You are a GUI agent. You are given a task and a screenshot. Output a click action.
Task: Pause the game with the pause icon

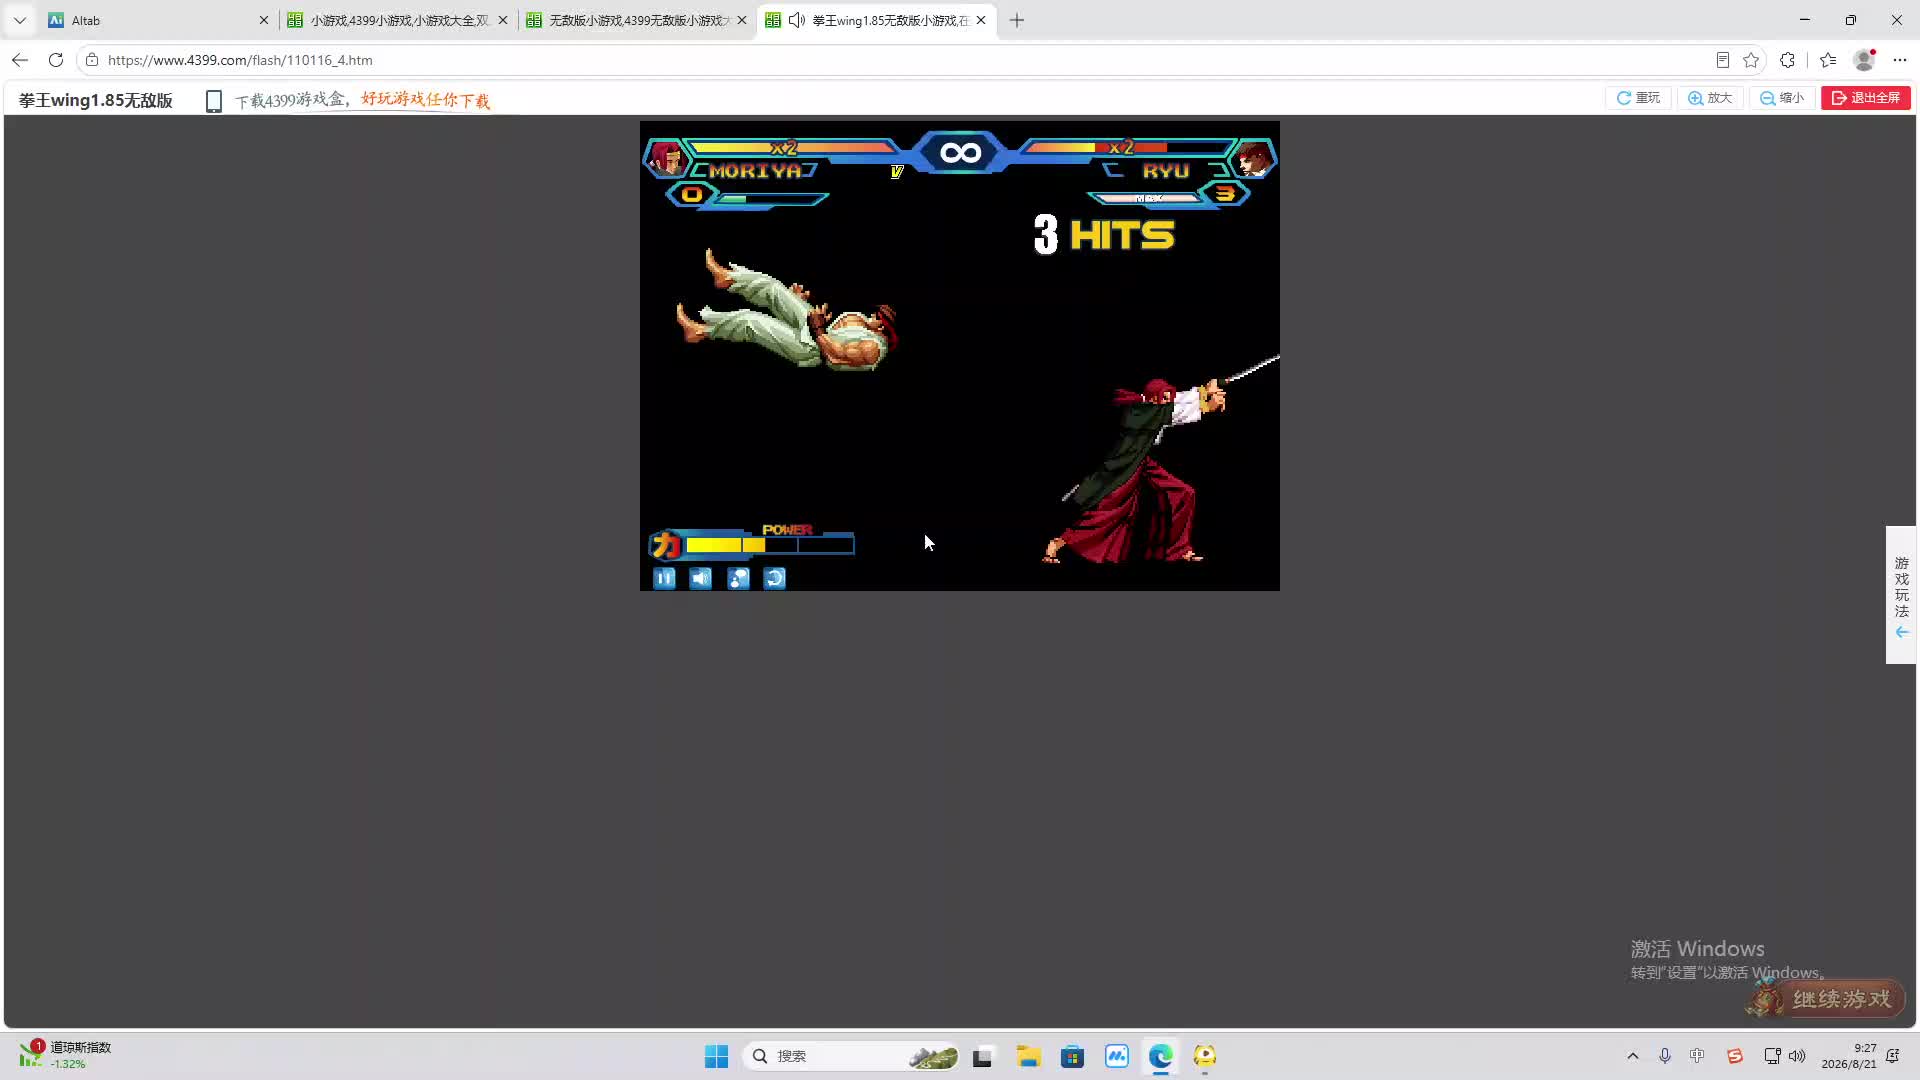(664, 578)
